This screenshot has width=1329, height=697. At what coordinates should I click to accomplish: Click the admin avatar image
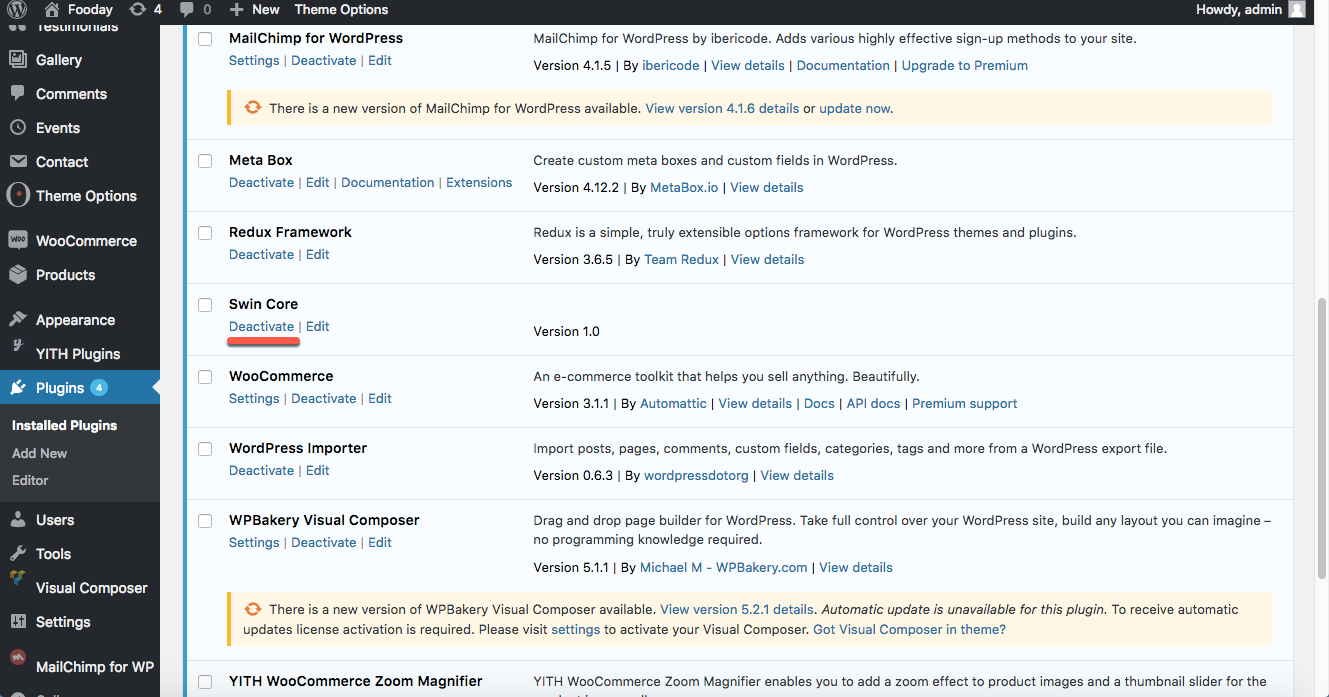coord(1297,10)
